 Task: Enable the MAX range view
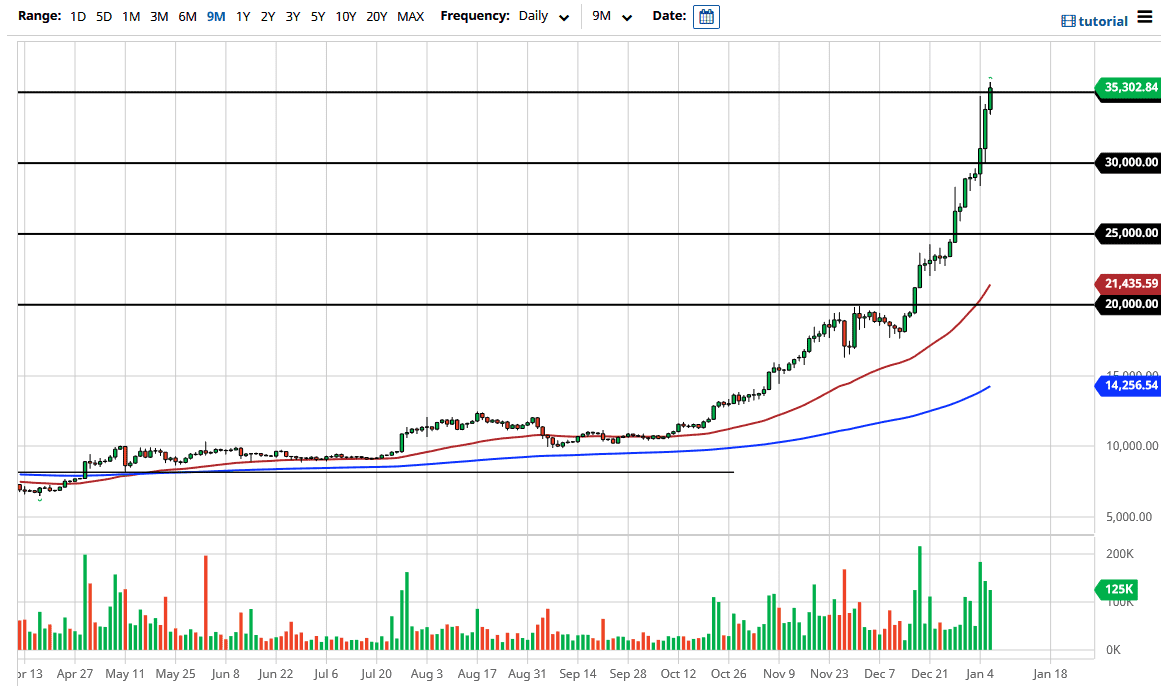tap(409, 17)
